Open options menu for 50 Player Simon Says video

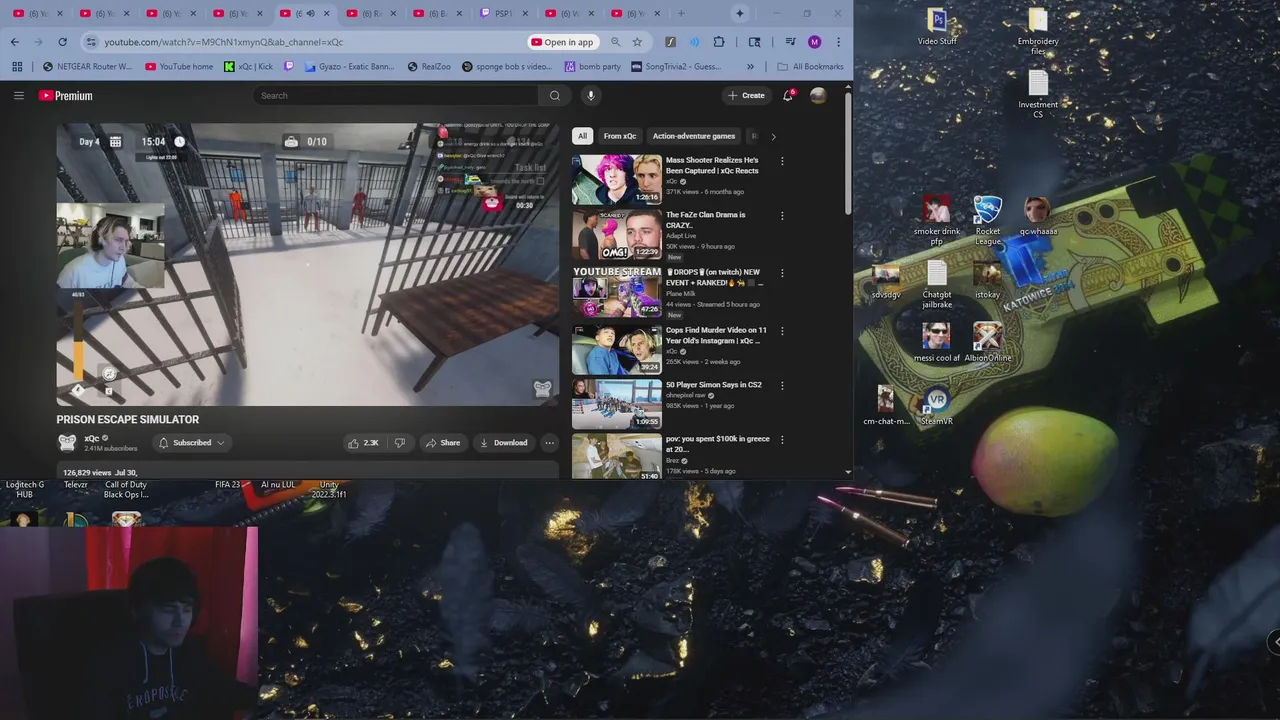coord(782,385)
